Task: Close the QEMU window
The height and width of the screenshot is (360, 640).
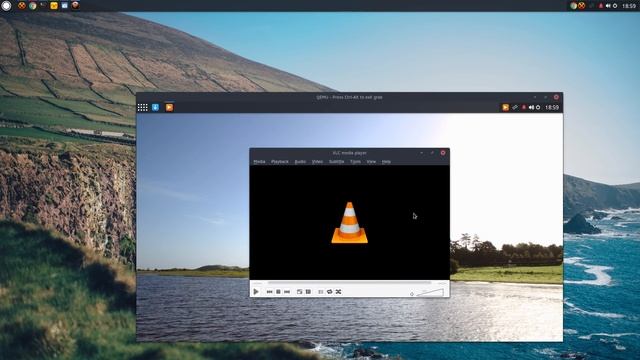Action: pyautogui.click(x=556, y=97)
